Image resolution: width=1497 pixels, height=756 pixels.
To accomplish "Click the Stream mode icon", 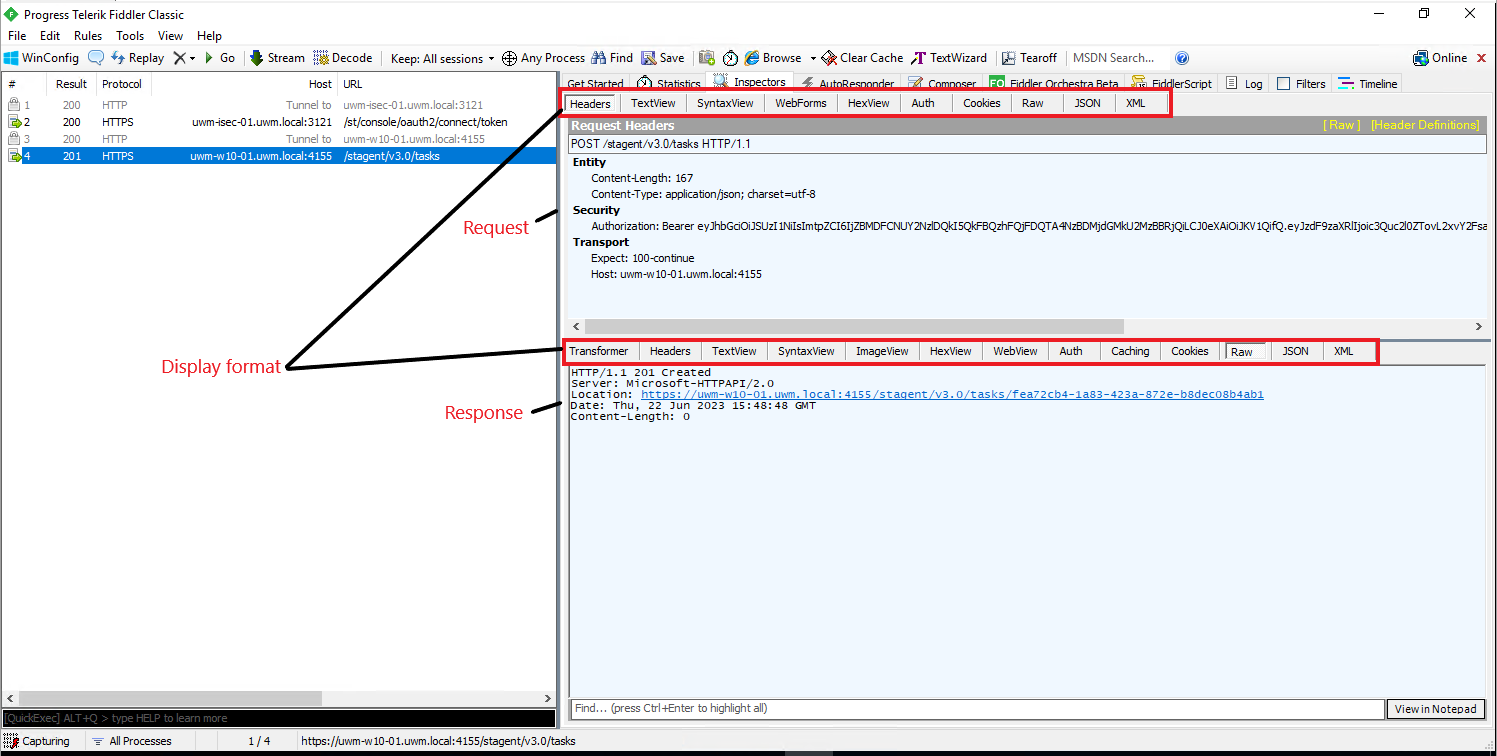I will [x=256, y=58].
